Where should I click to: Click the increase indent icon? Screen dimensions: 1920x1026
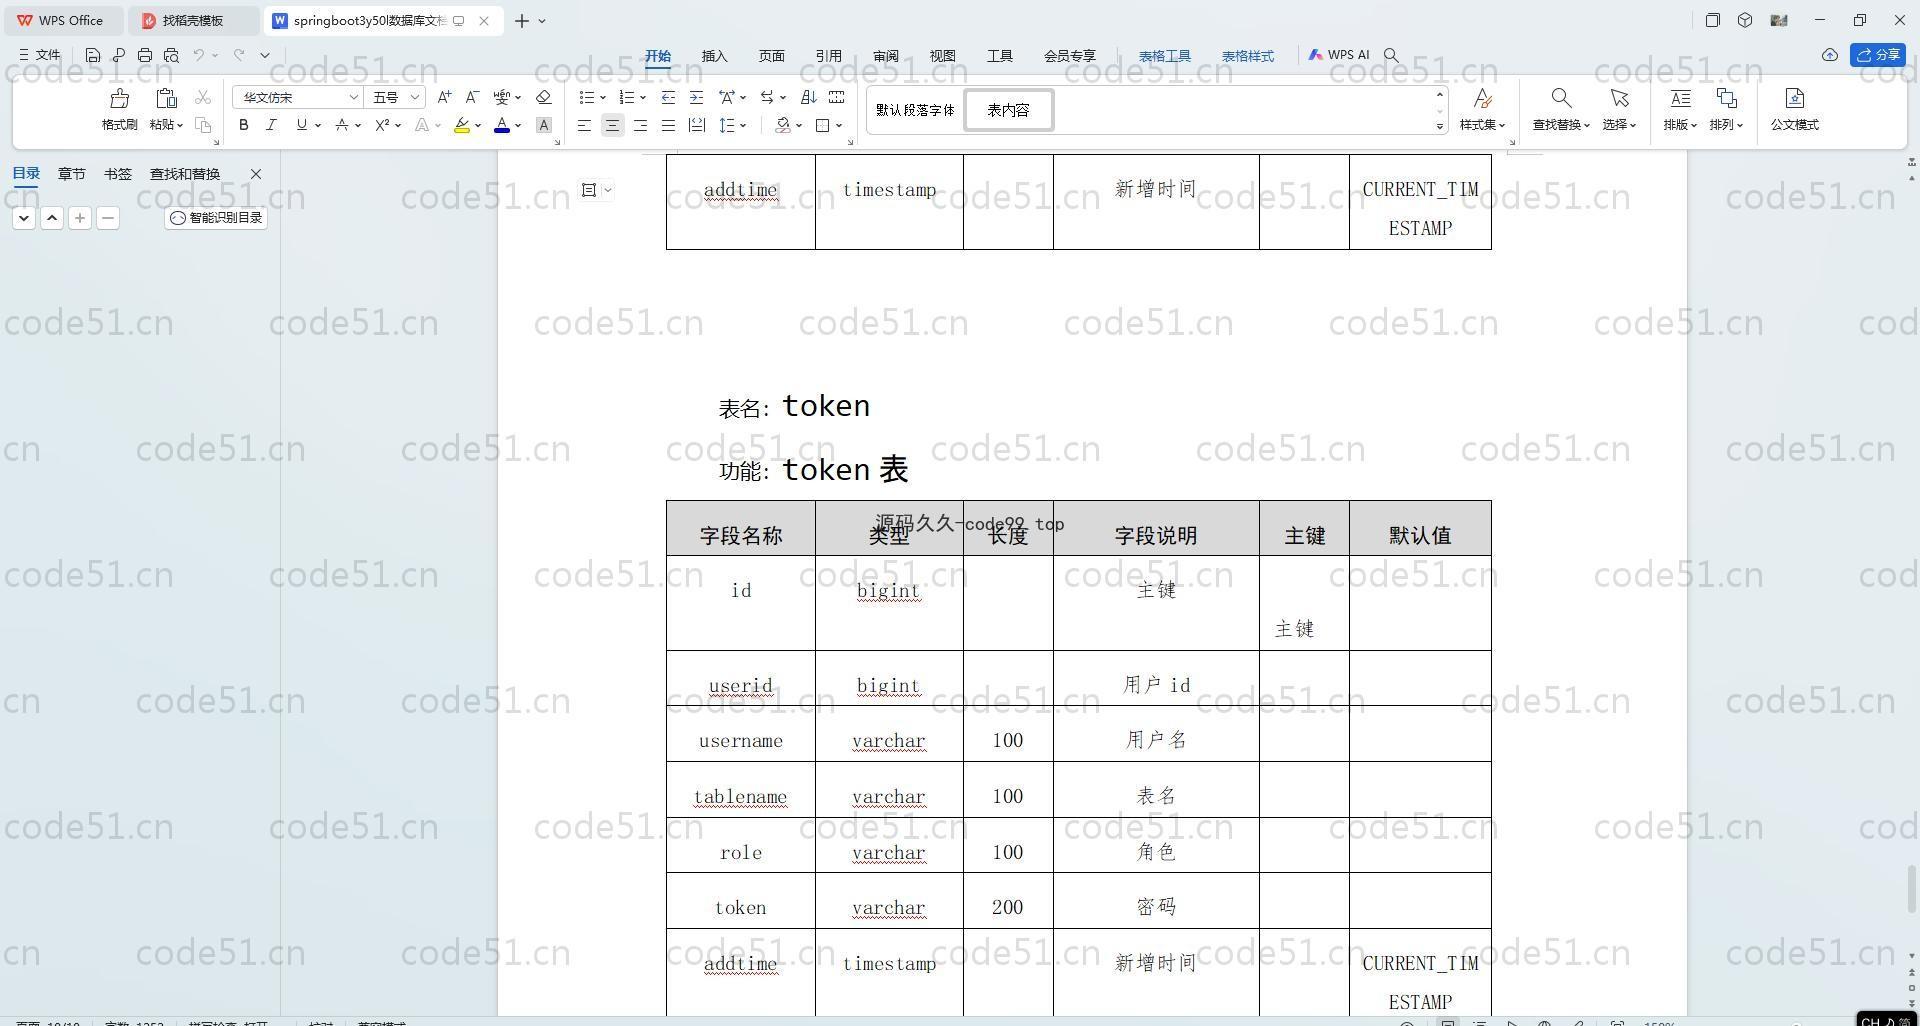[696, 97]
